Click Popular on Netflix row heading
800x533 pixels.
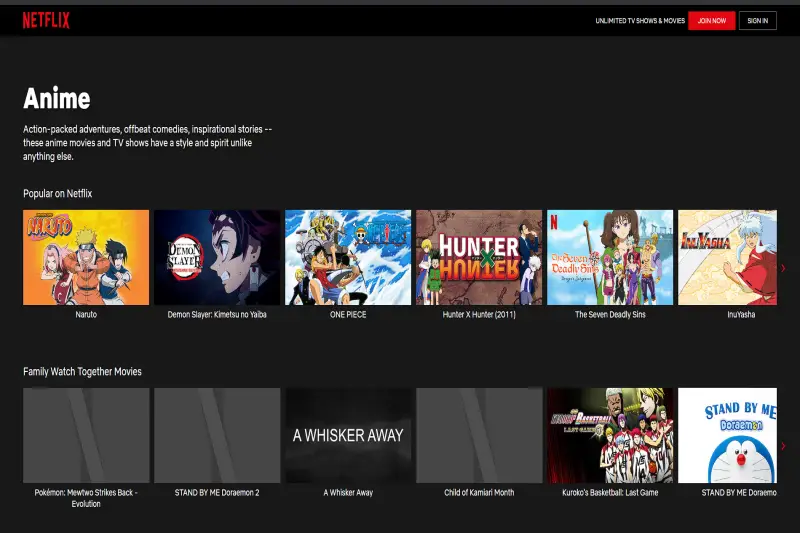tap(58, 193)
